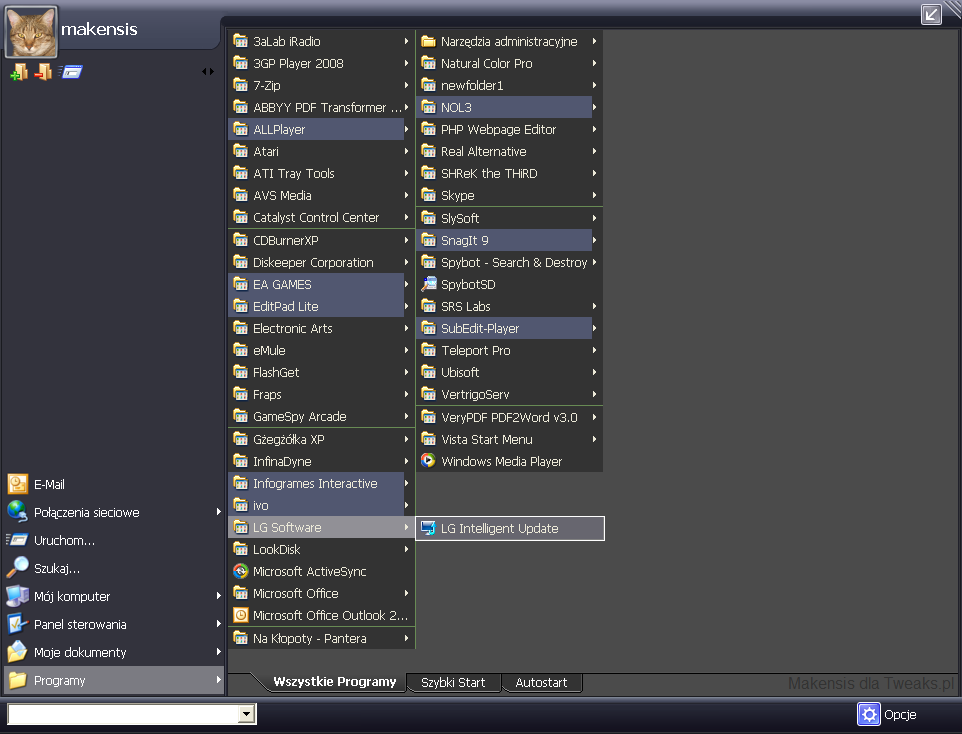Click the Windows Media Player icon

click(x=428, y=461)
